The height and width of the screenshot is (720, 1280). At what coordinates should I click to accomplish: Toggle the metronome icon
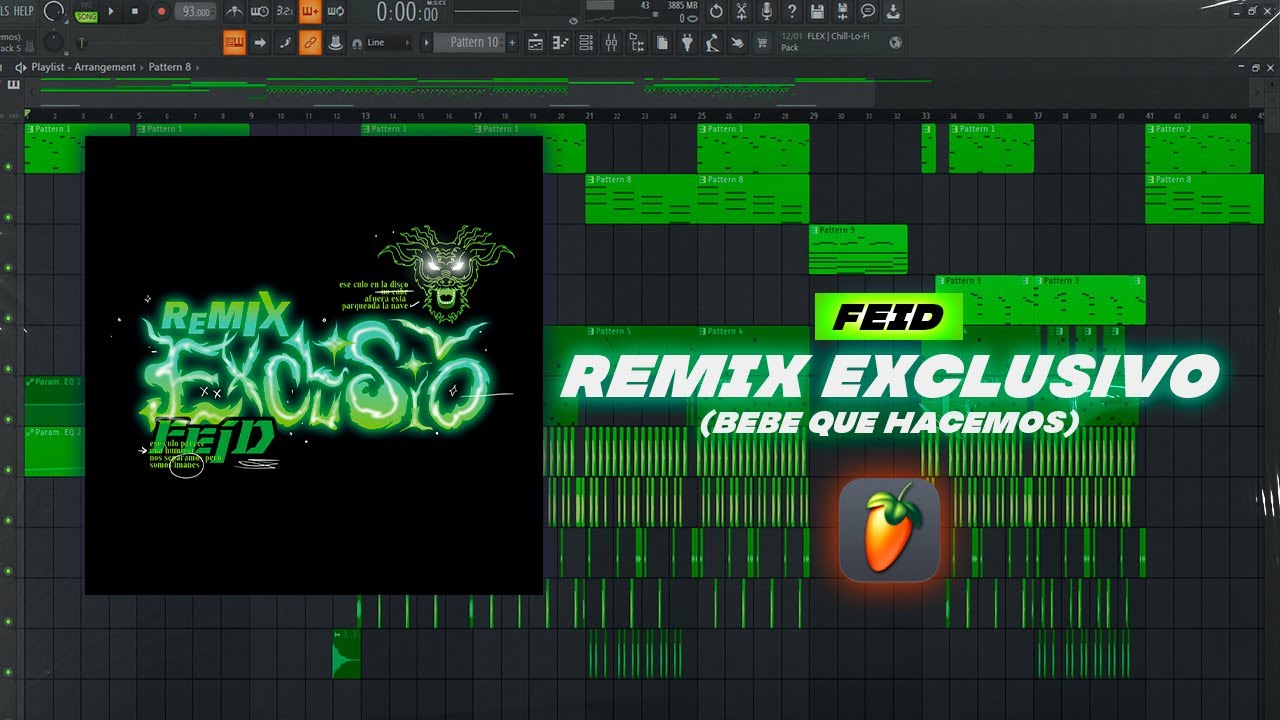pos(234,12)
